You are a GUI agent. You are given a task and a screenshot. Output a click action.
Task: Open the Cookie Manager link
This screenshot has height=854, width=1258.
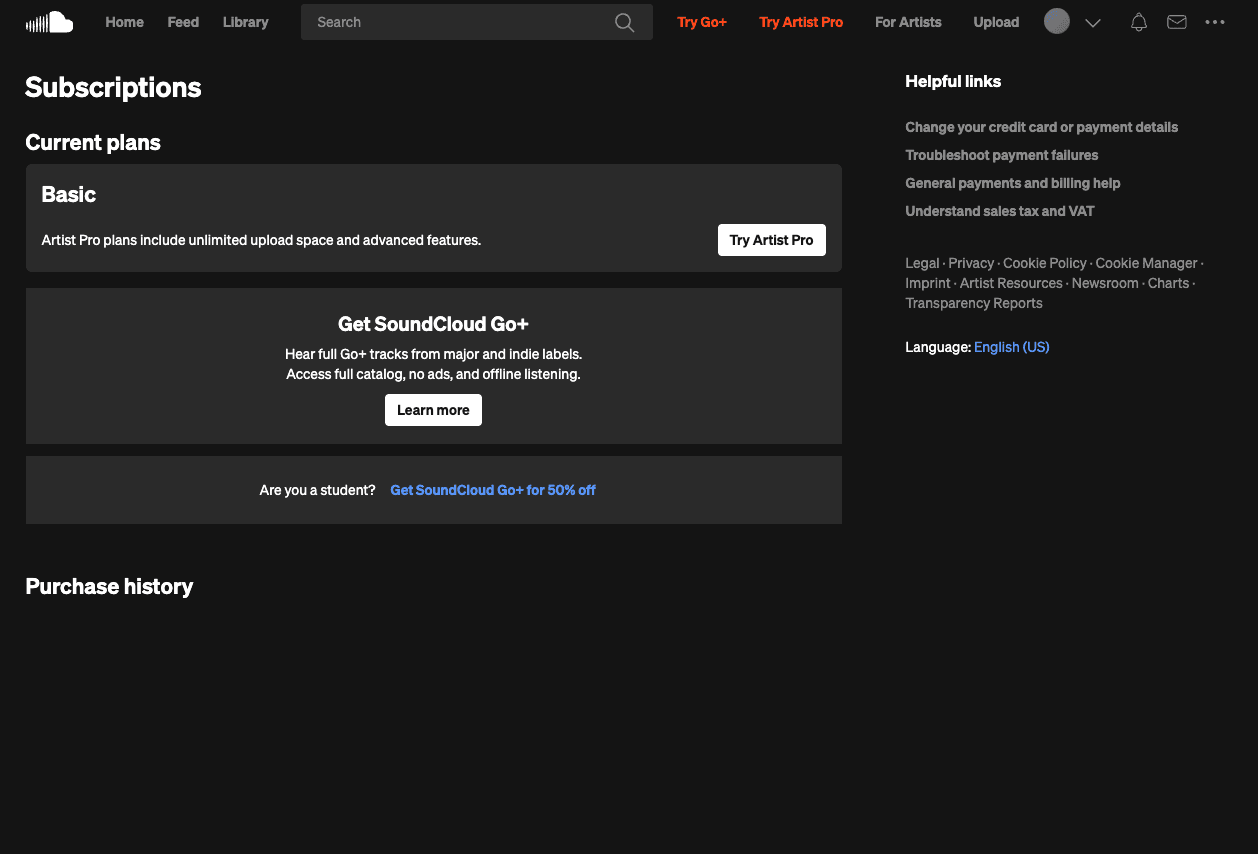tap(1146, 263)
